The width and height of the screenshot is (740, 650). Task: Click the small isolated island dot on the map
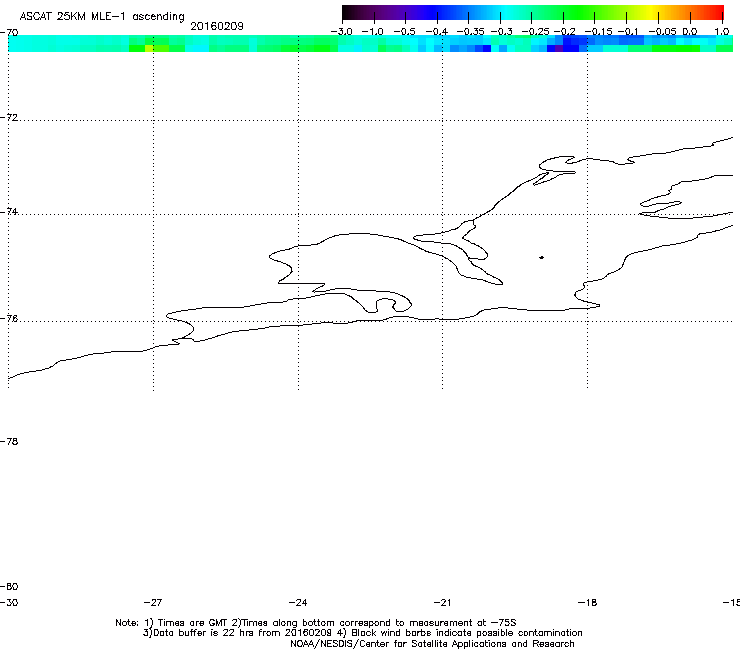click(541, 257)
